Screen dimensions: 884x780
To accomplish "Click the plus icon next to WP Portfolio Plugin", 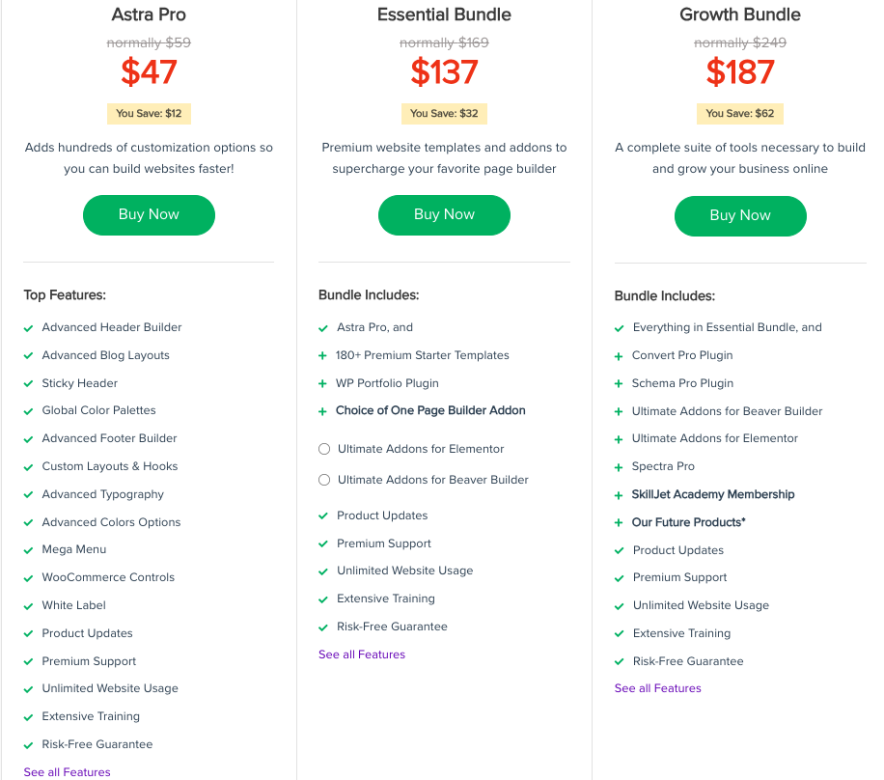I will click(x=323, y=383).
